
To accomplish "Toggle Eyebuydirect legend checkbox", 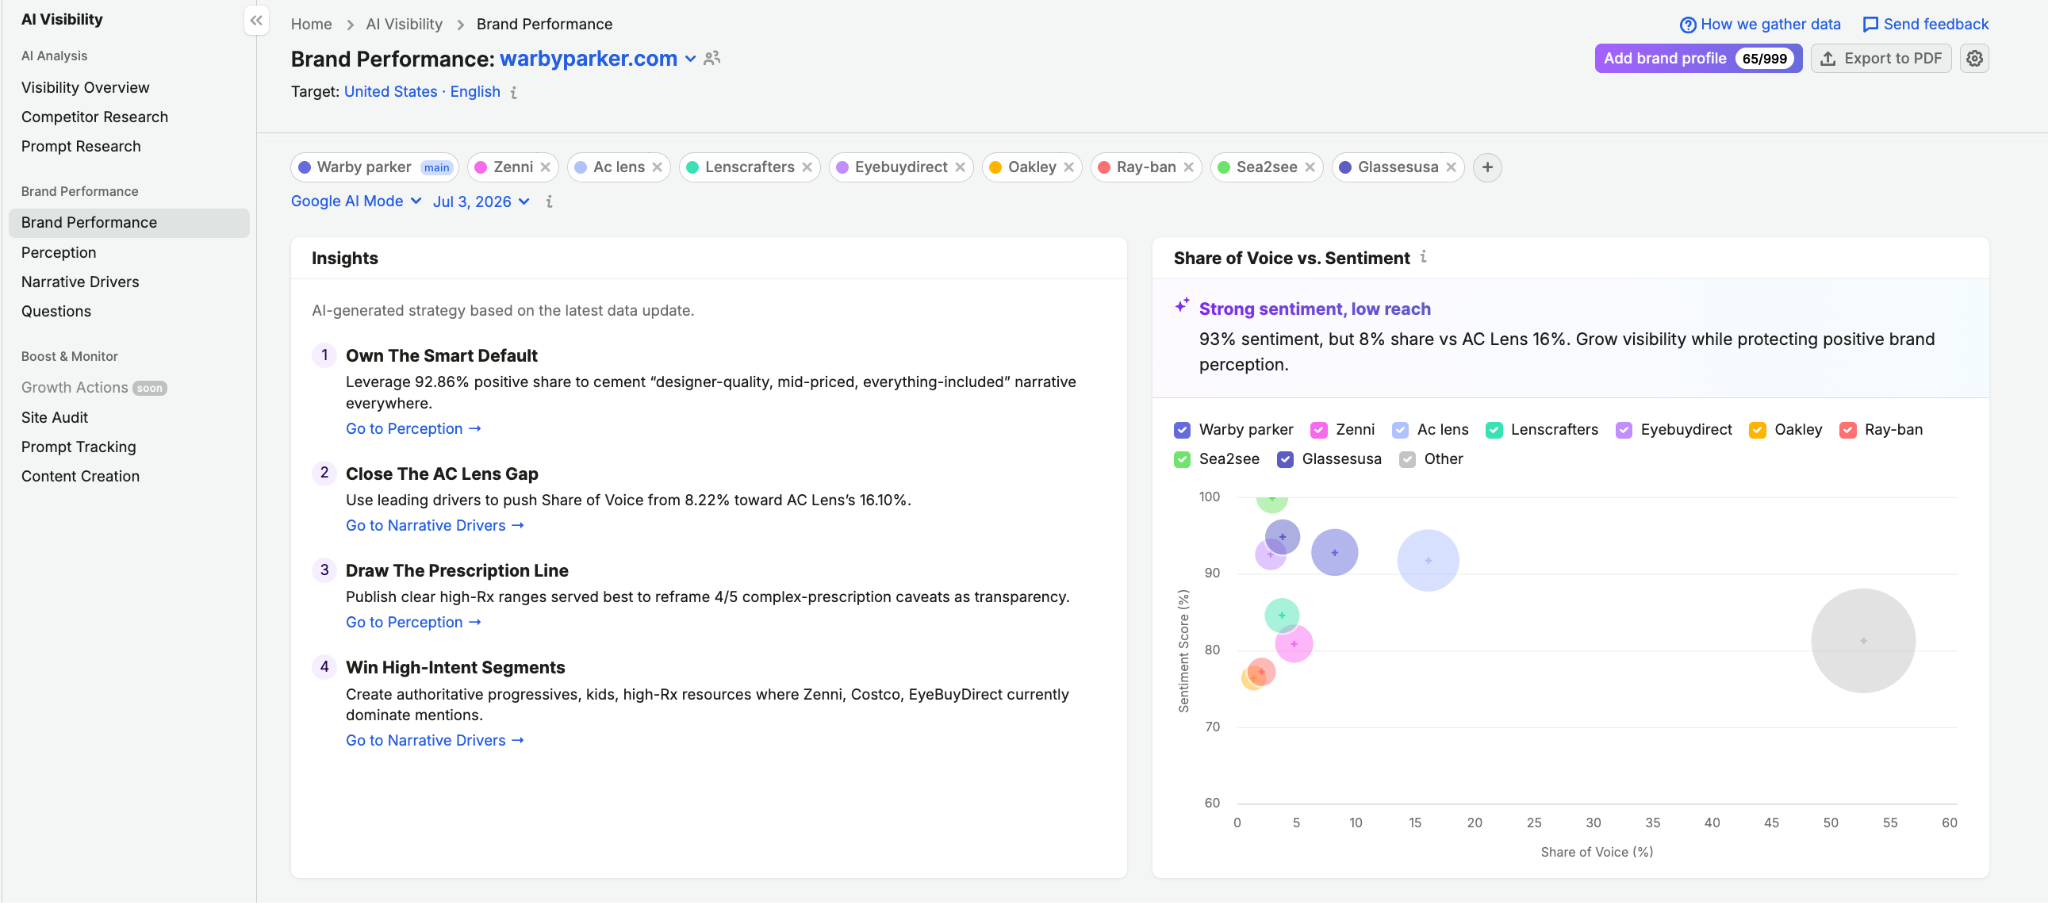I will [x=1624, y=430].
